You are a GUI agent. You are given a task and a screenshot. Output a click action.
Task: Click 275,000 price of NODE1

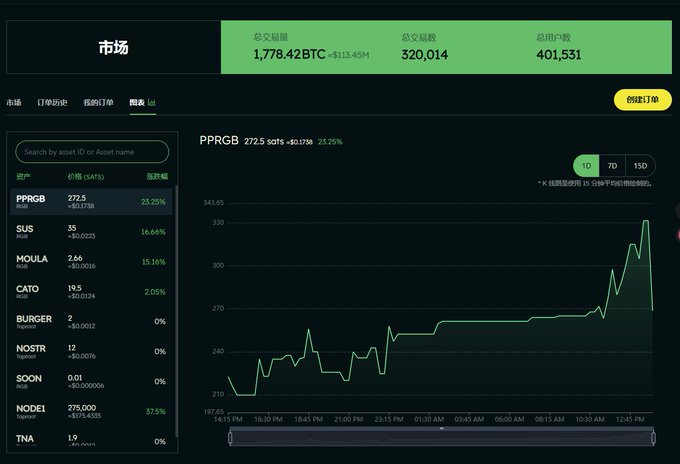click(x=82, y=408)
